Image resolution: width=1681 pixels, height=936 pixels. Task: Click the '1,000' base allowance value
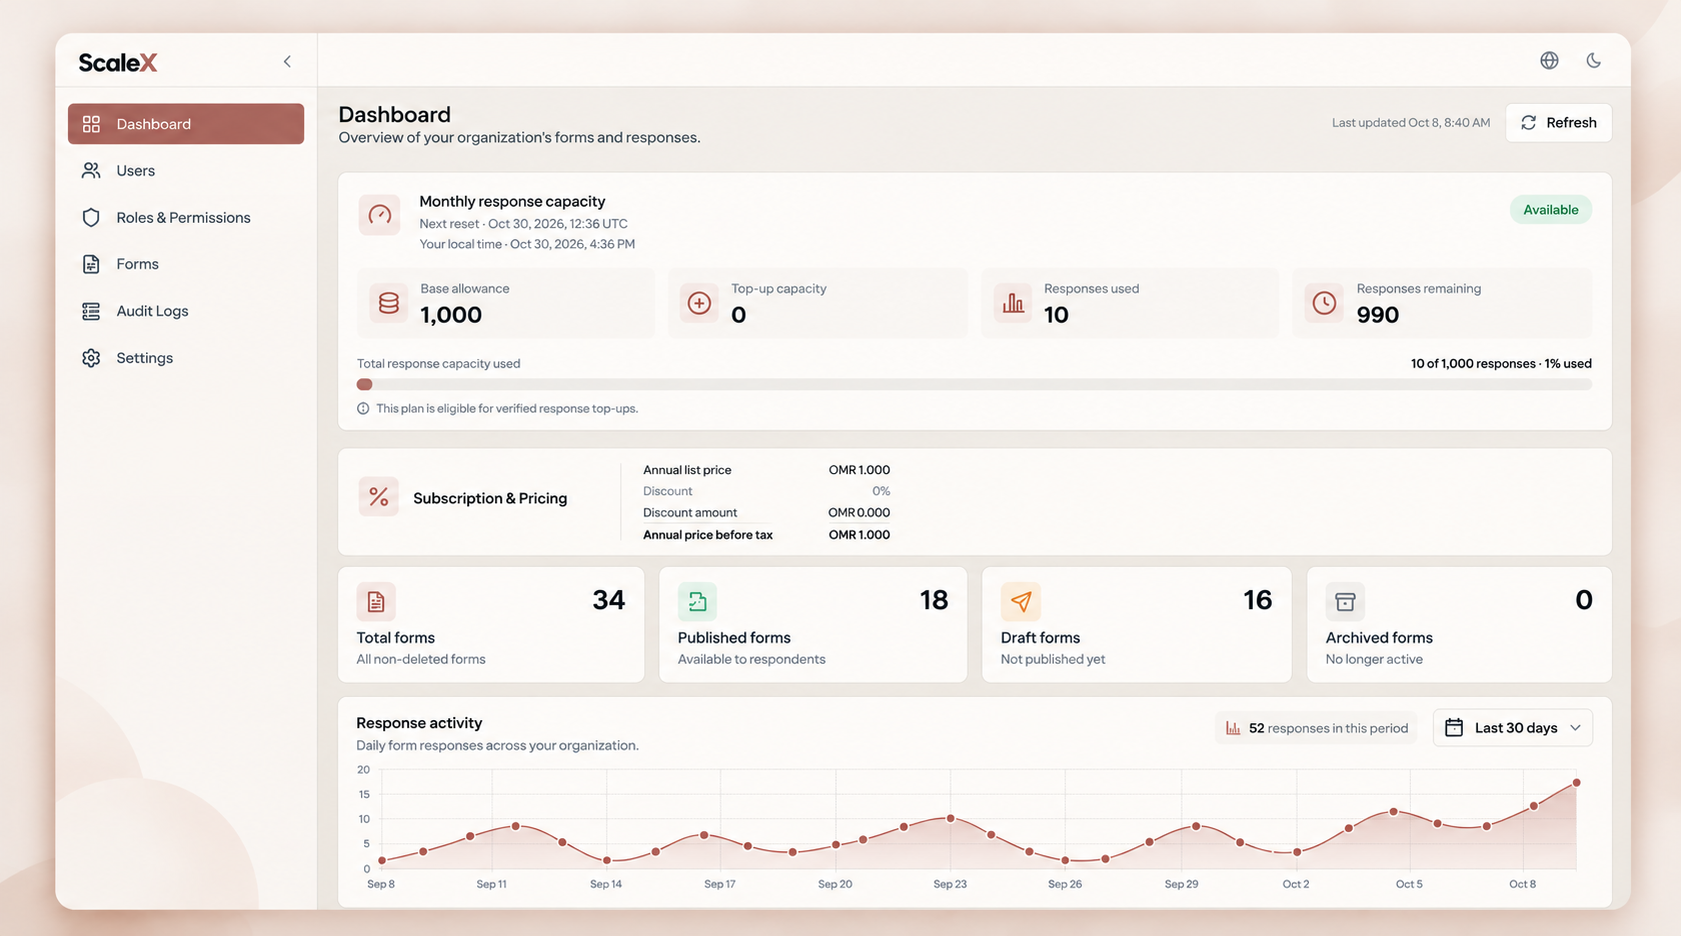point(451,315)
